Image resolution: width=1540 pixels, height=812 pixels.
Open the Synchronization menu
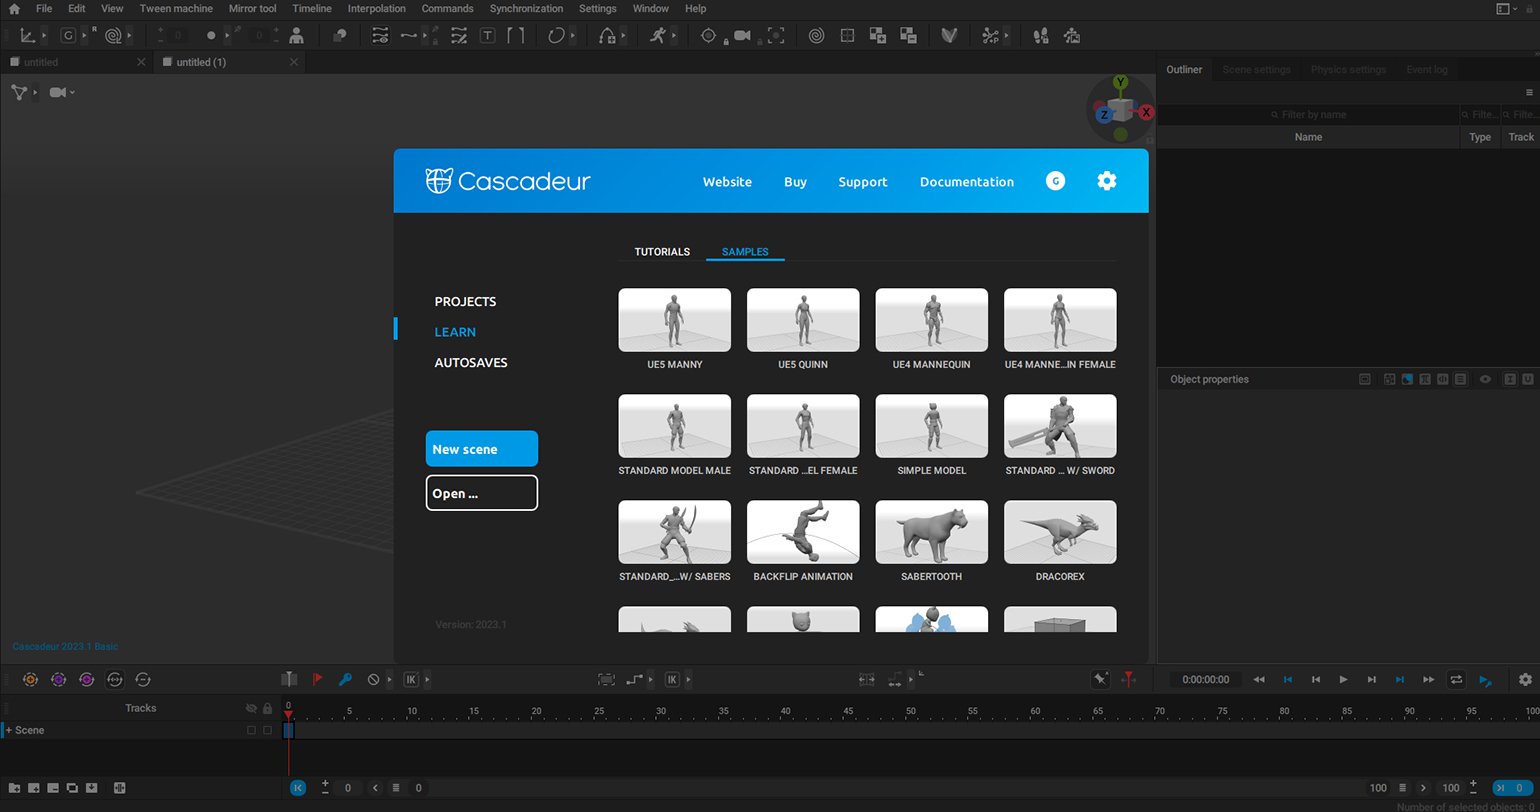[x=526, y=9]
